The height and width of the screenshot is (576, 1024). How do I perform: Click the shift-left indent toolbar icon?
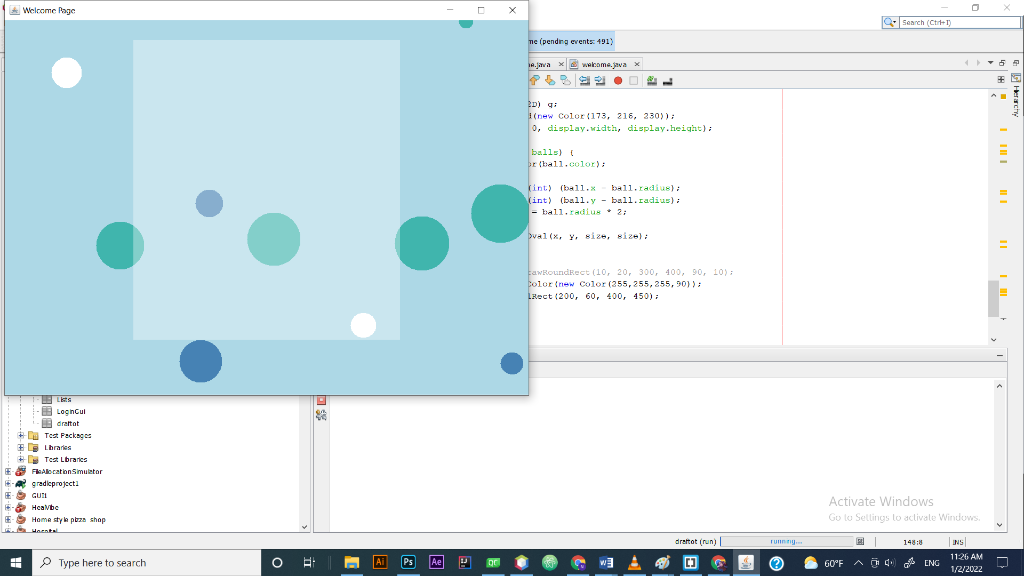[x=583, y=80]
